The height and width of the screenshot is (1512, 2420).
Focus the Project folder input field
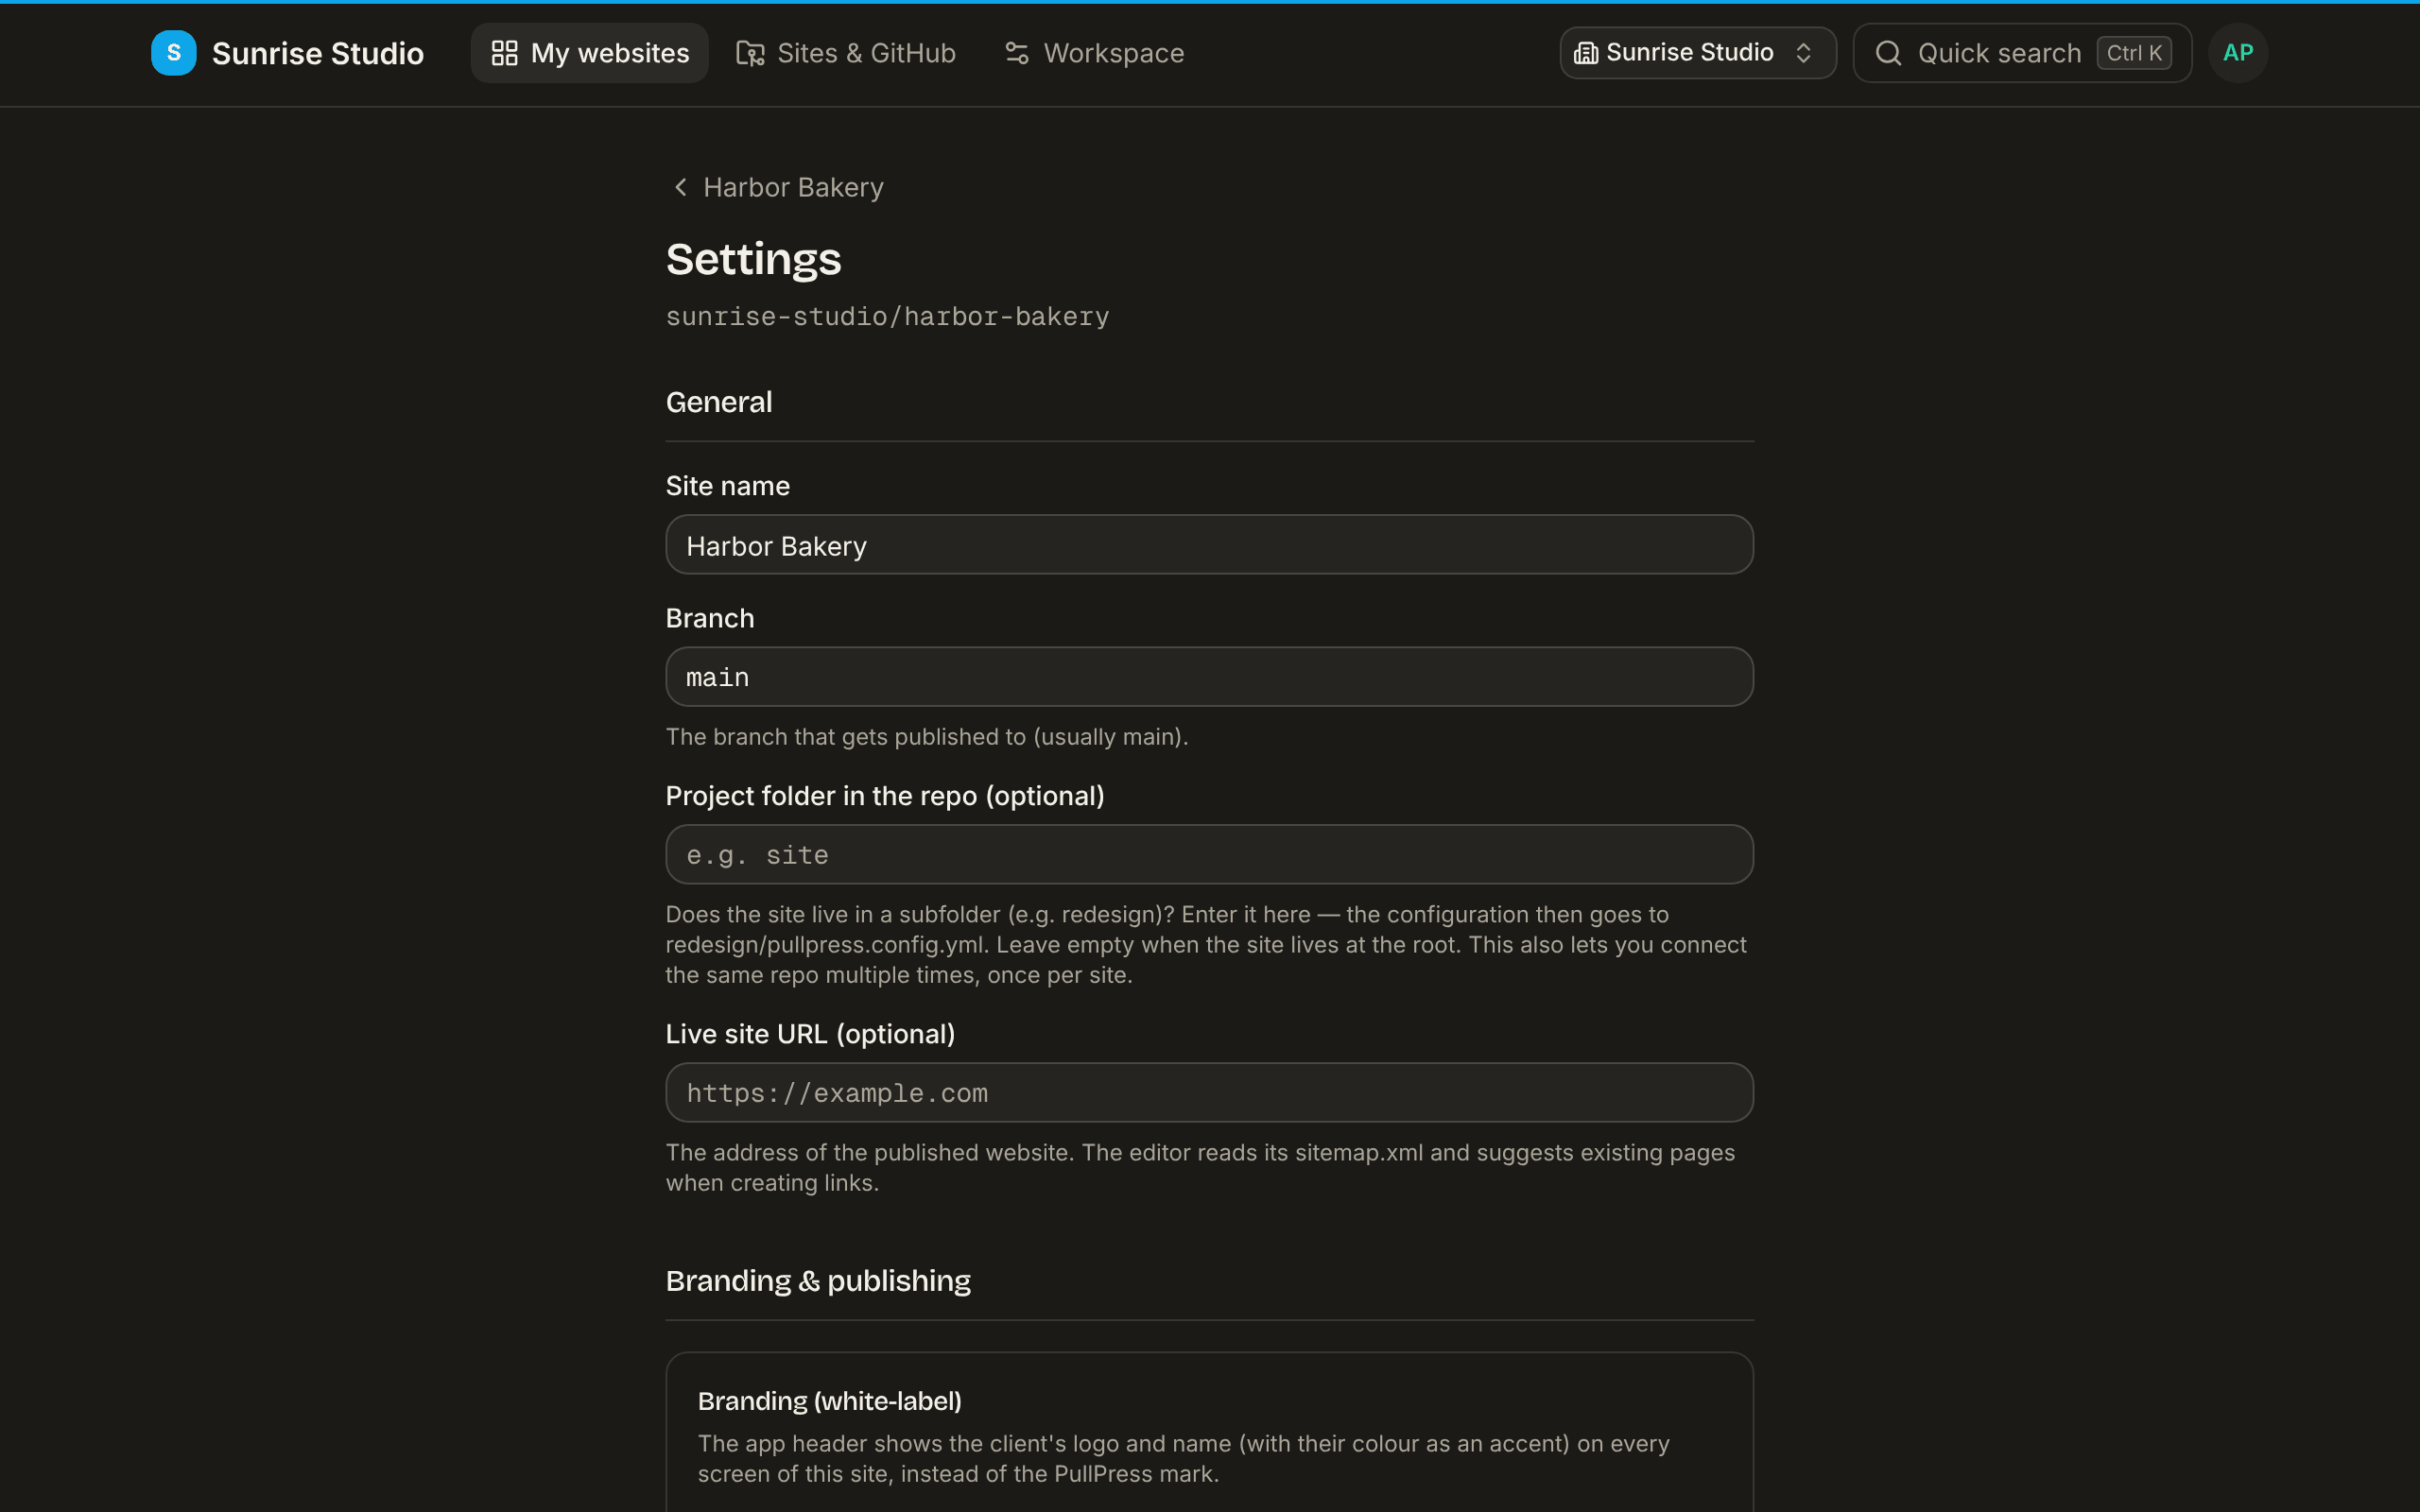pos(1209,855)
